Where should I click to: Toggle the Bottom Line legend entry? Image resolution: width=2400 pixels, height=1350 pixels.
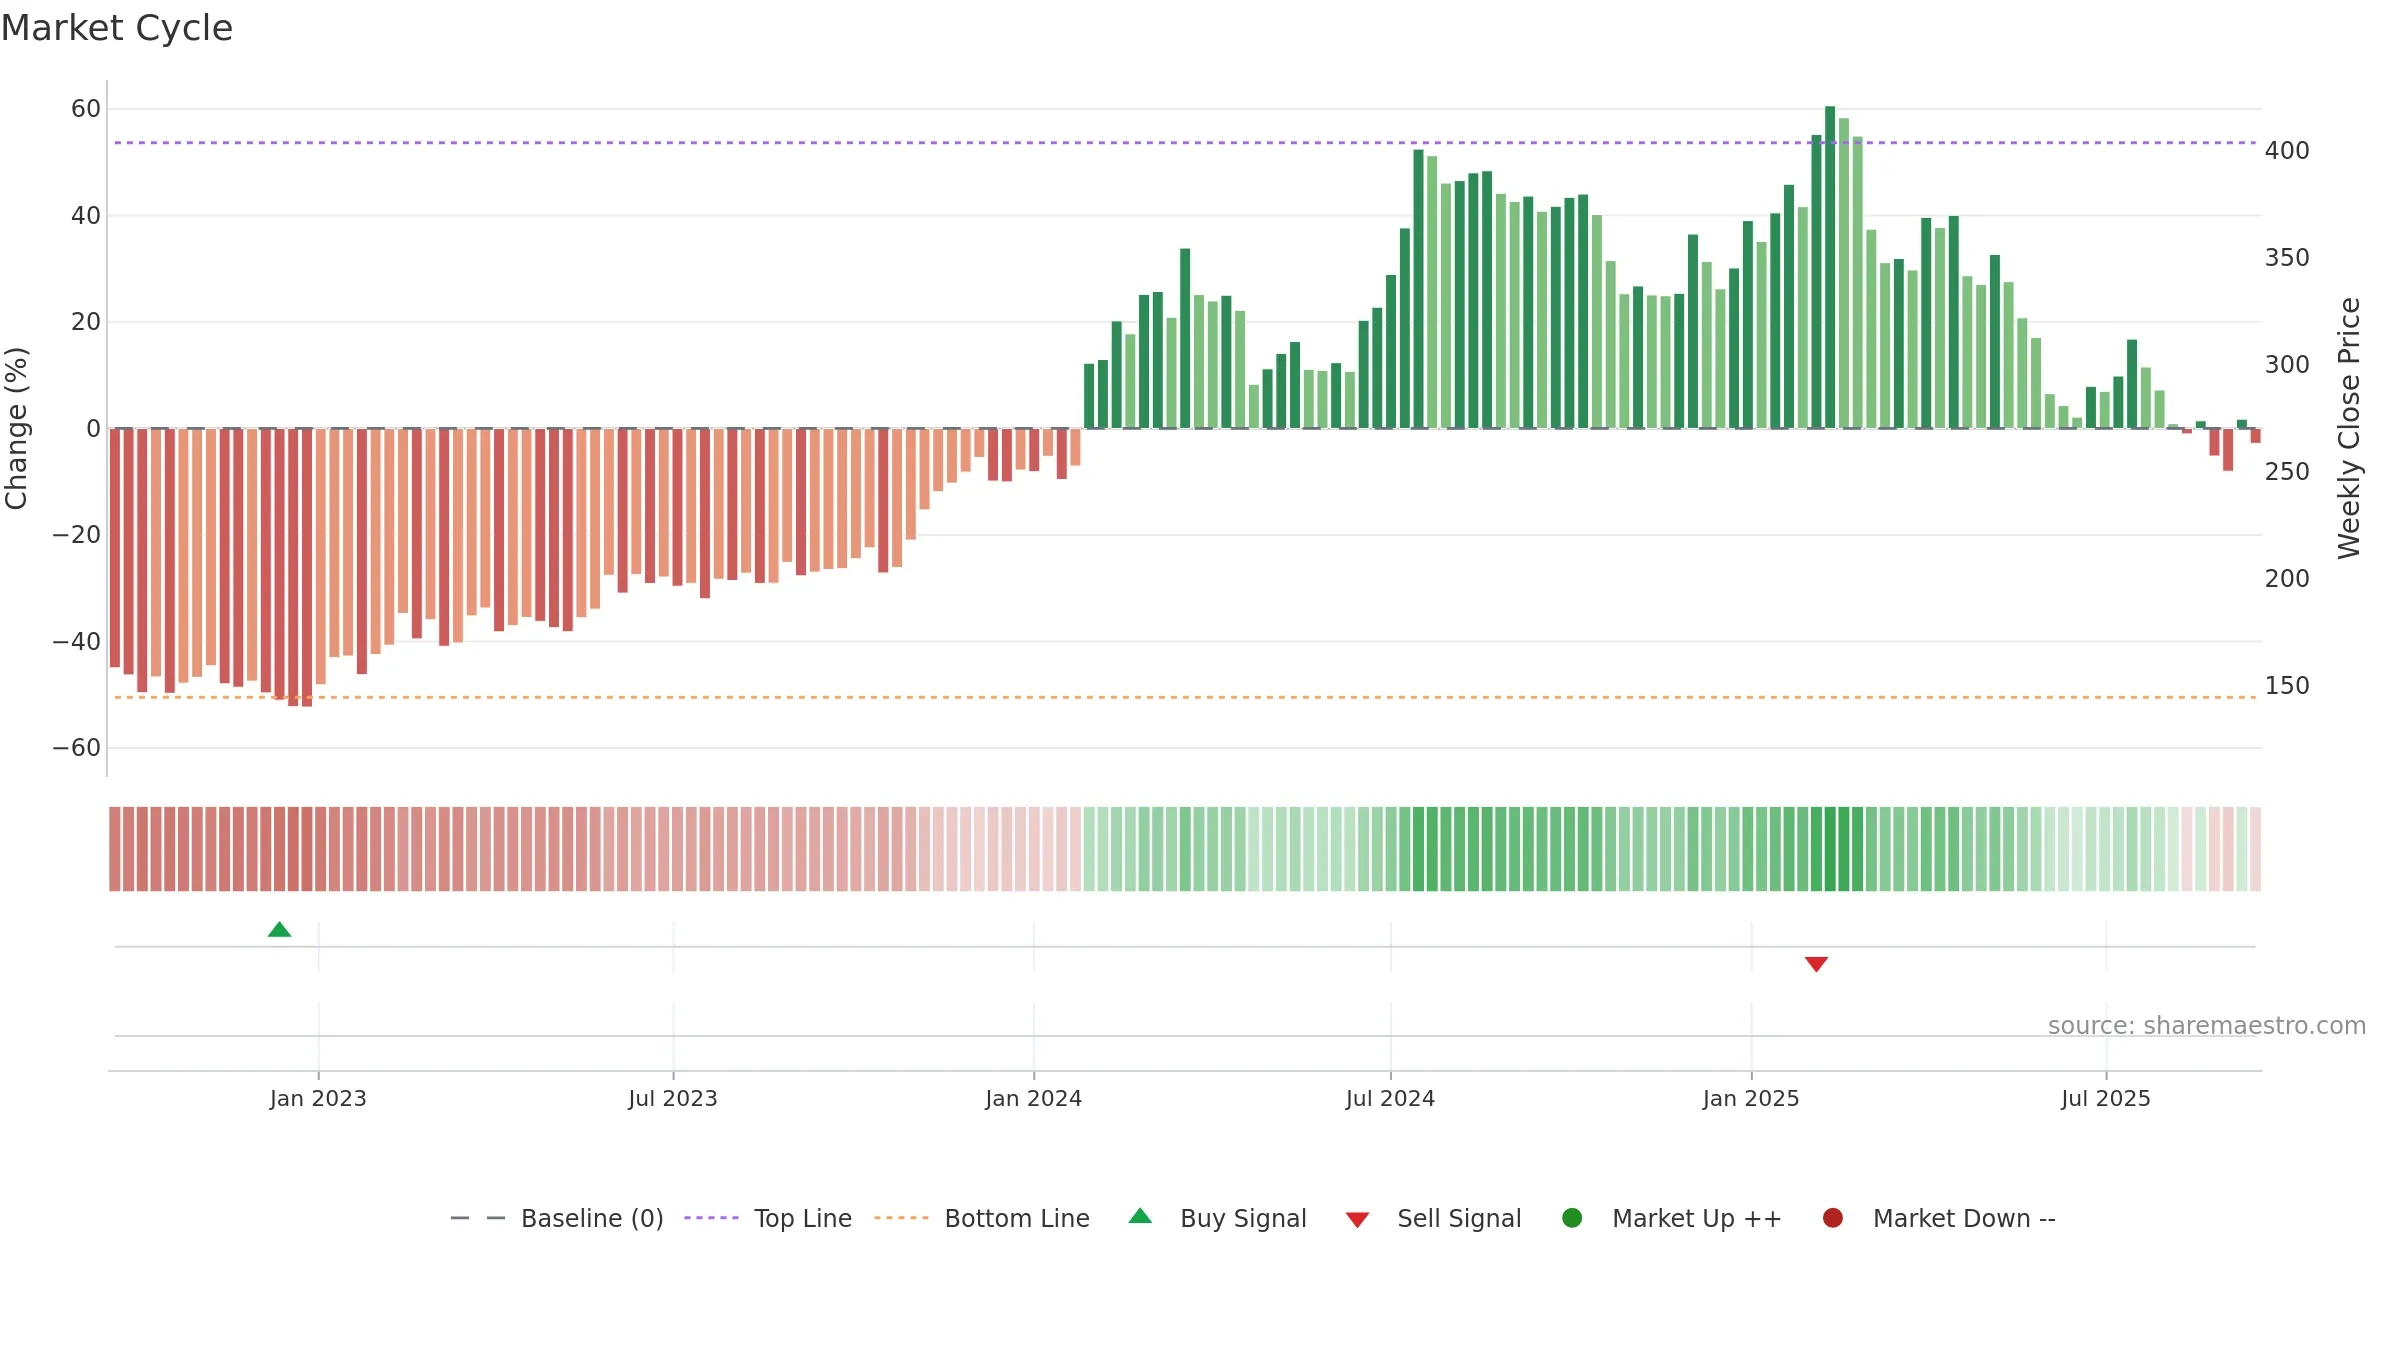click(x=982, y=1218)
